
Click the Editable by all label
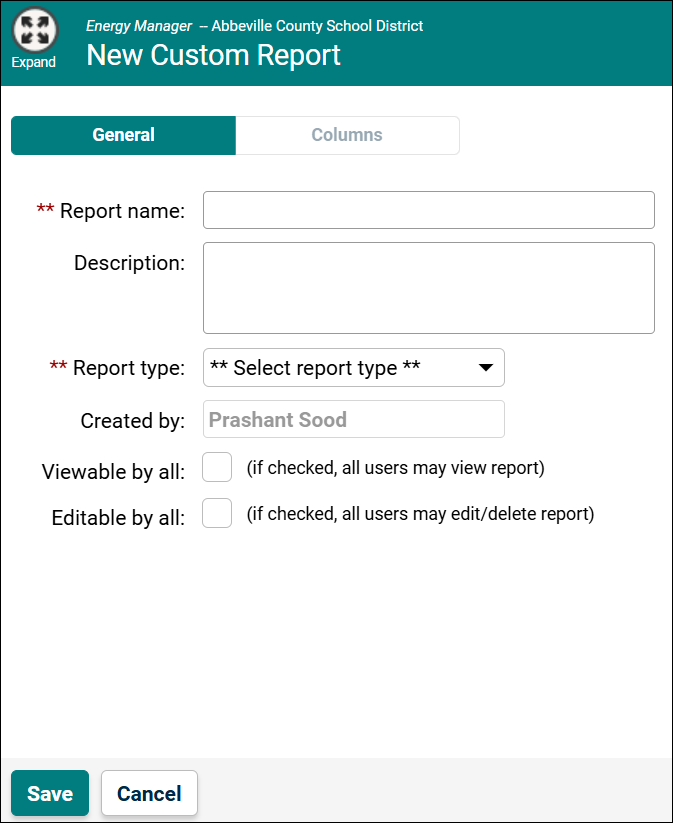[118, 518]
